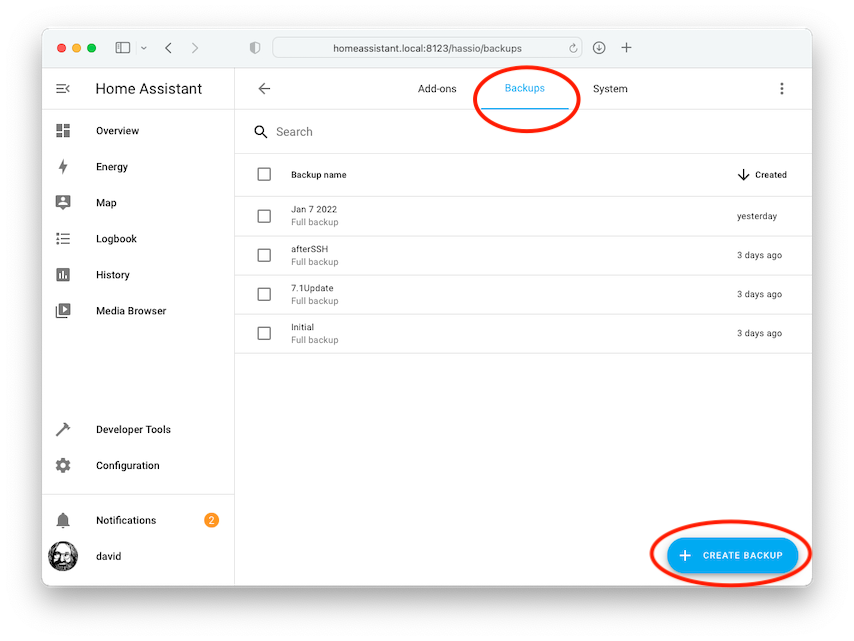The width and height of the screenshot is (854, 641).
Task: Open the afterSSH backup name
Action: (x=309, y=249)
